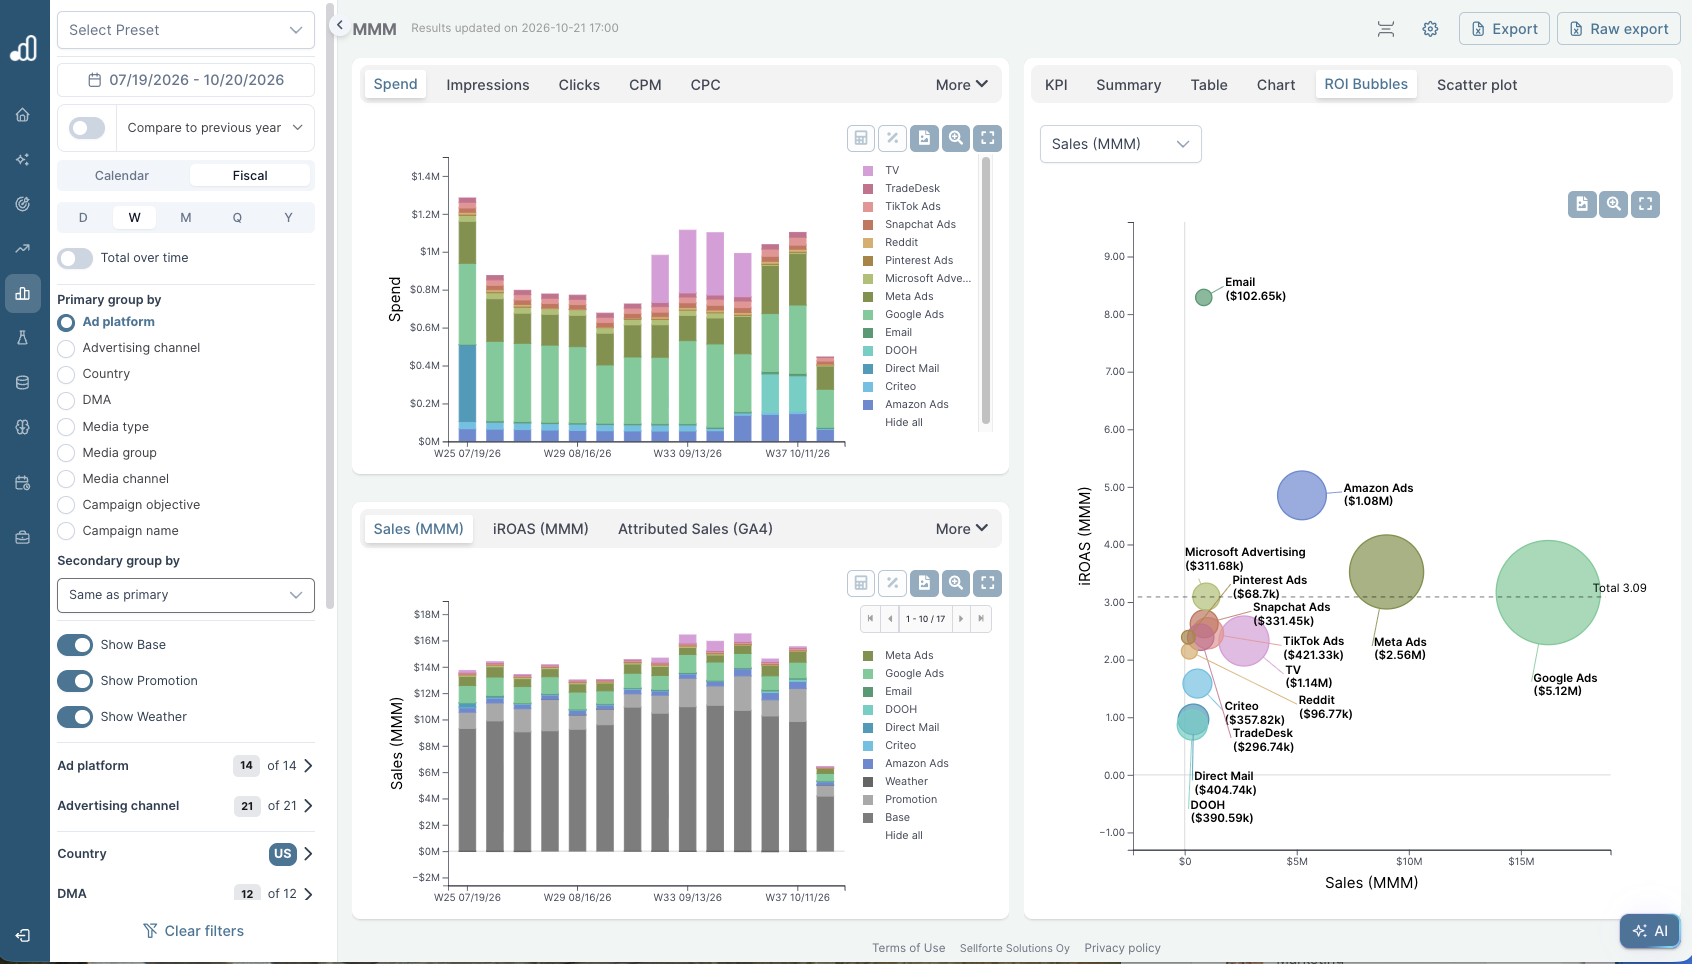Open the Select Preset dropdown

(x=186, y=30)
